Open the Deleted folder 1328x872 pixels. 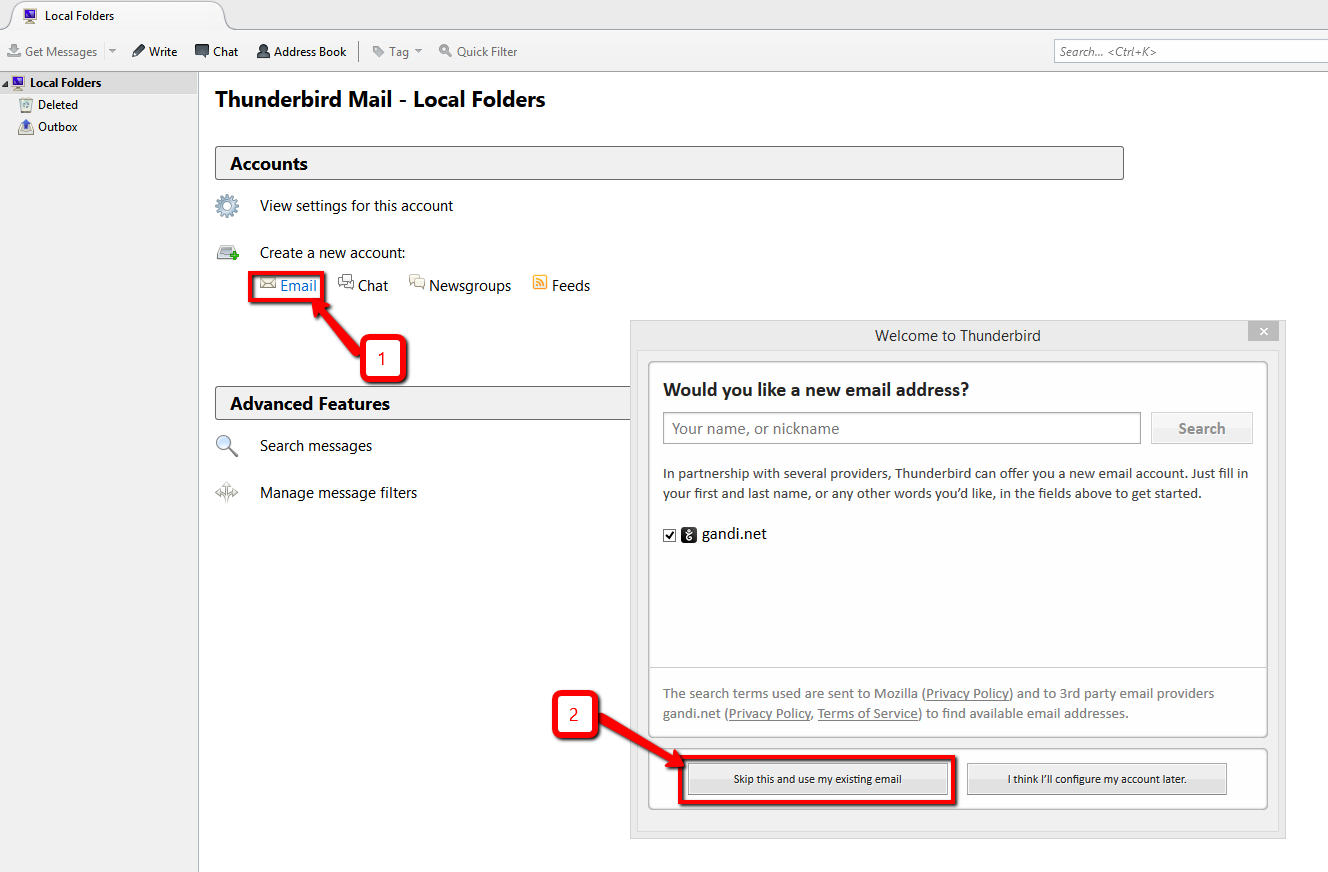pos(58,105)
